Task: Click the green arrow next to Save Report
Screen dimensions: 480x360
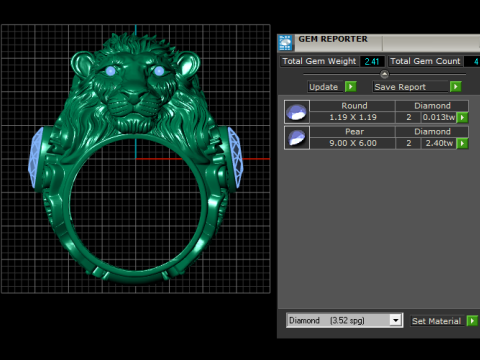Action: click(x=456, y=87)
